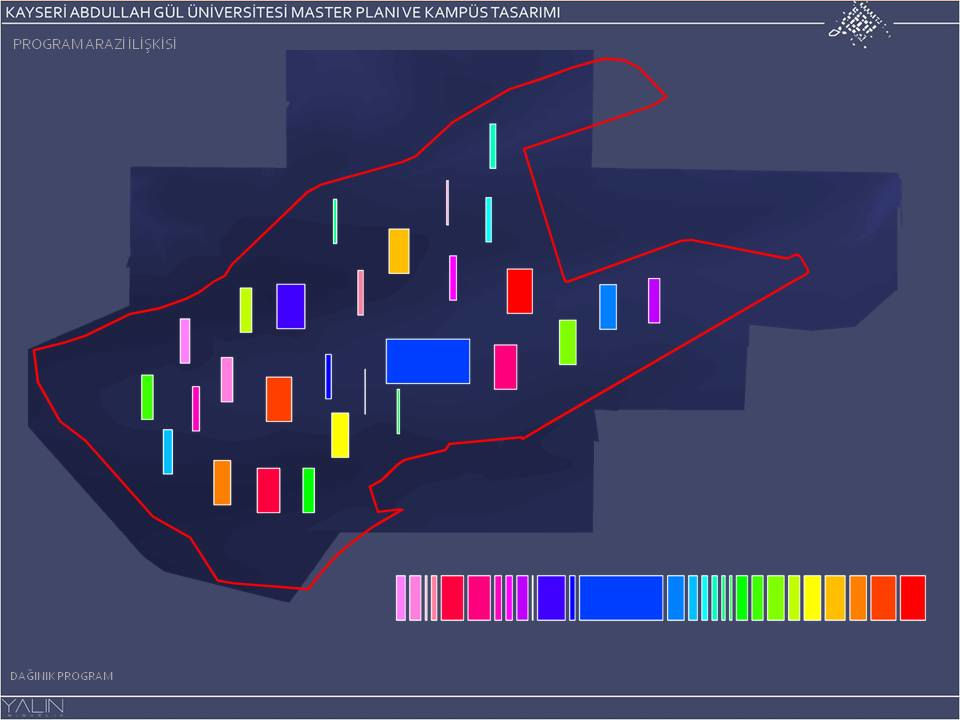Select the yellow rectangle on the site map
Image resolution: width=960 pixels, height=720 pixels.
[340, 435]
